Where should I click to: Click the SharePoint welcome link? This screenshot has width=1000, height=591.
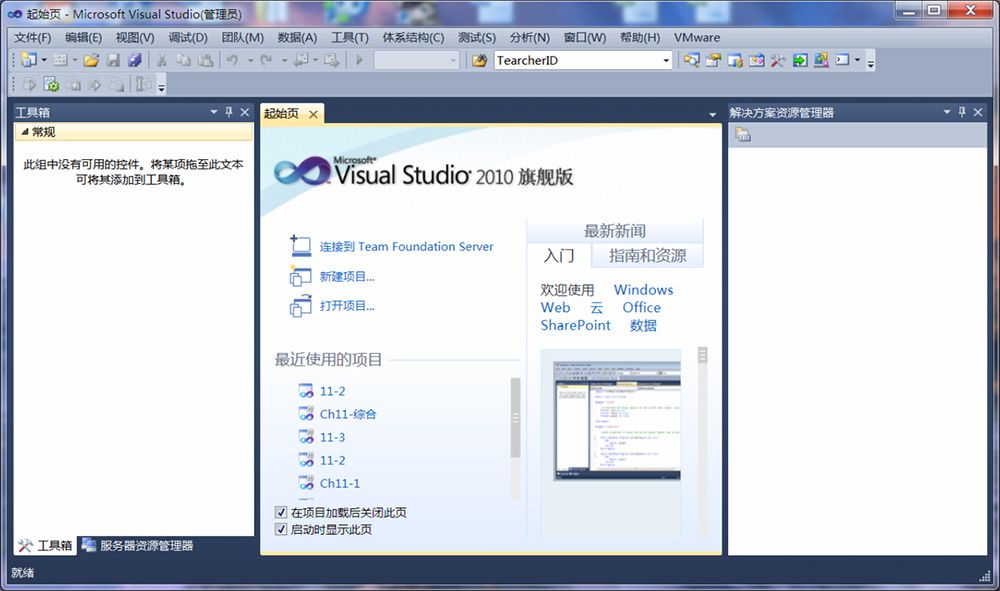point(575,325)
